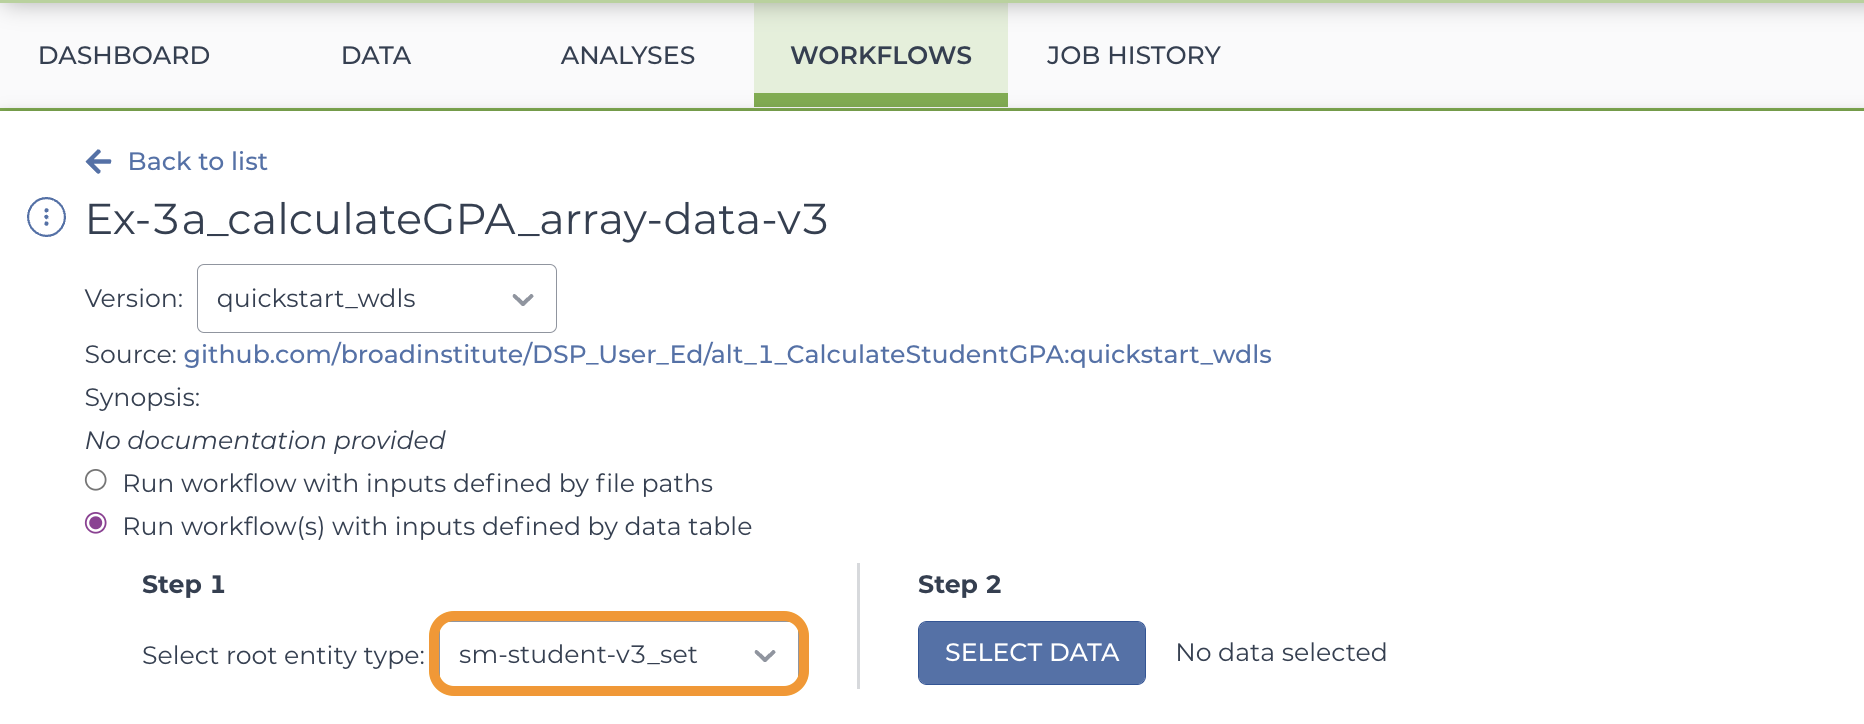Click the 'Select root entity type:' label
The height and width of the screenshot is (724, 1864).
click(283, 655)
